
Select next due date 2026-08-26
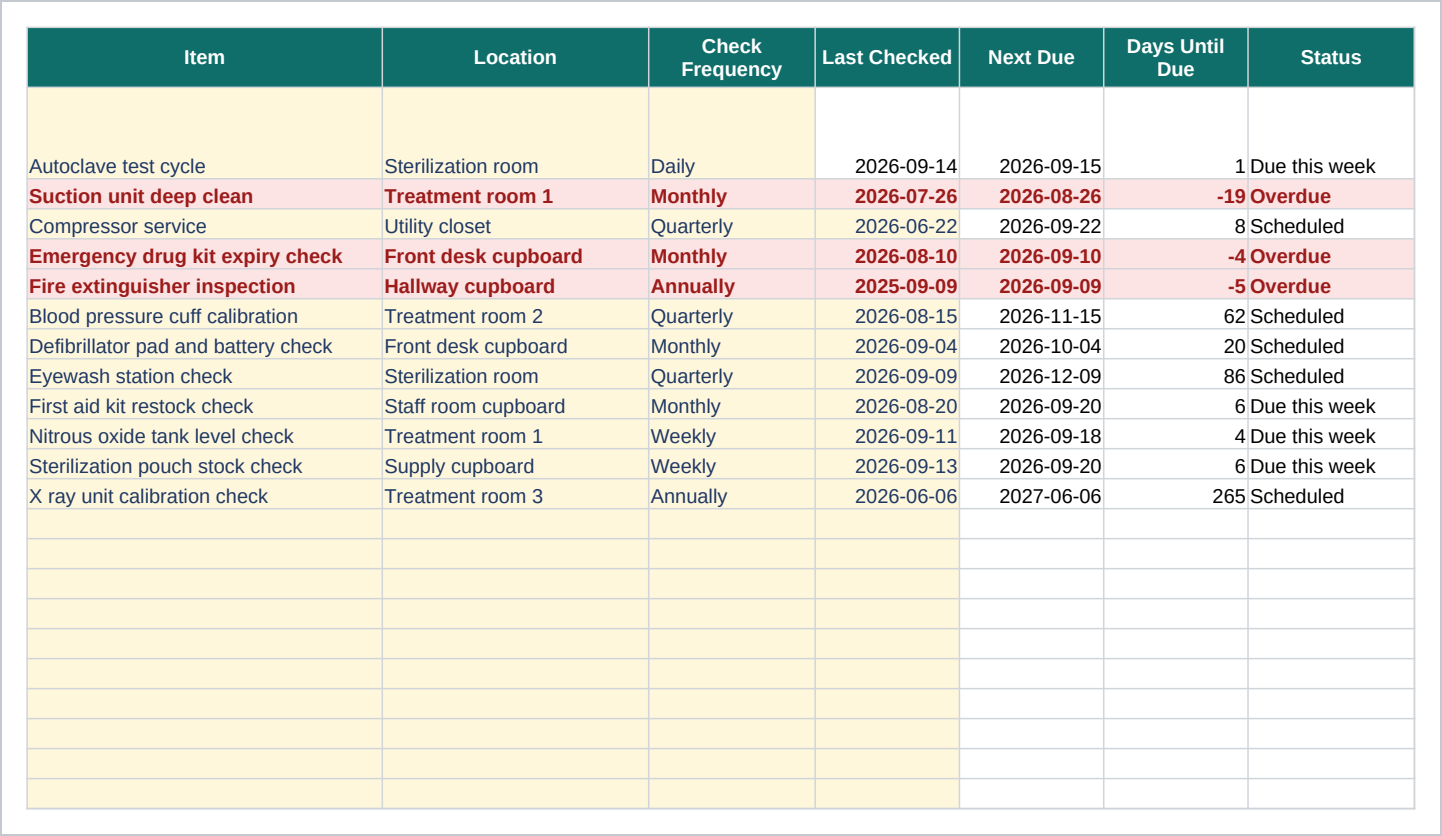(x=1031, y=195)
